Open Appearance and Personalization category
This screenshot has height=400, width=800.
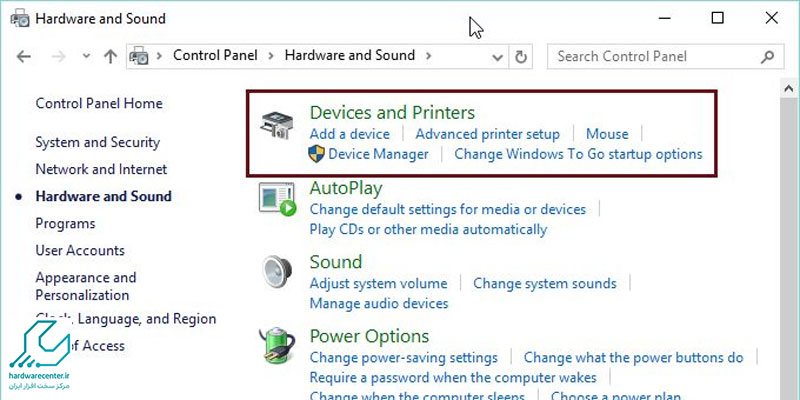(x=86, y=287)
